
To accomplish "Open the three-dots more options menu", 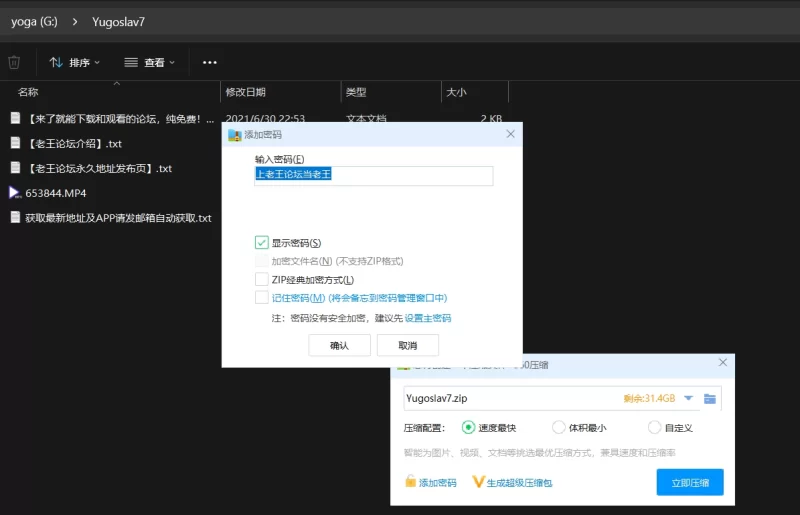I will [x=209, y=62].
